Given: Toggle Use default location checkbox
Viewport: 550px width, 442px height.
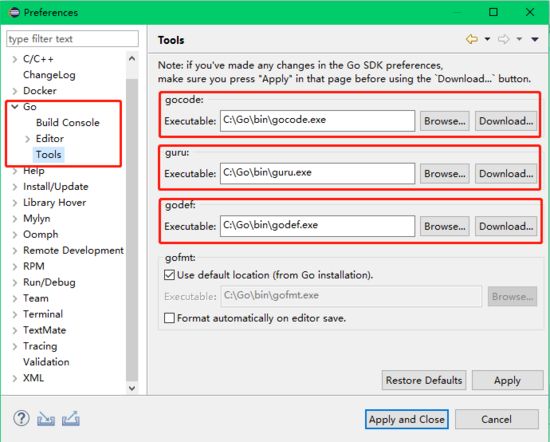Looking at the screenshot, I should [169, 275].
